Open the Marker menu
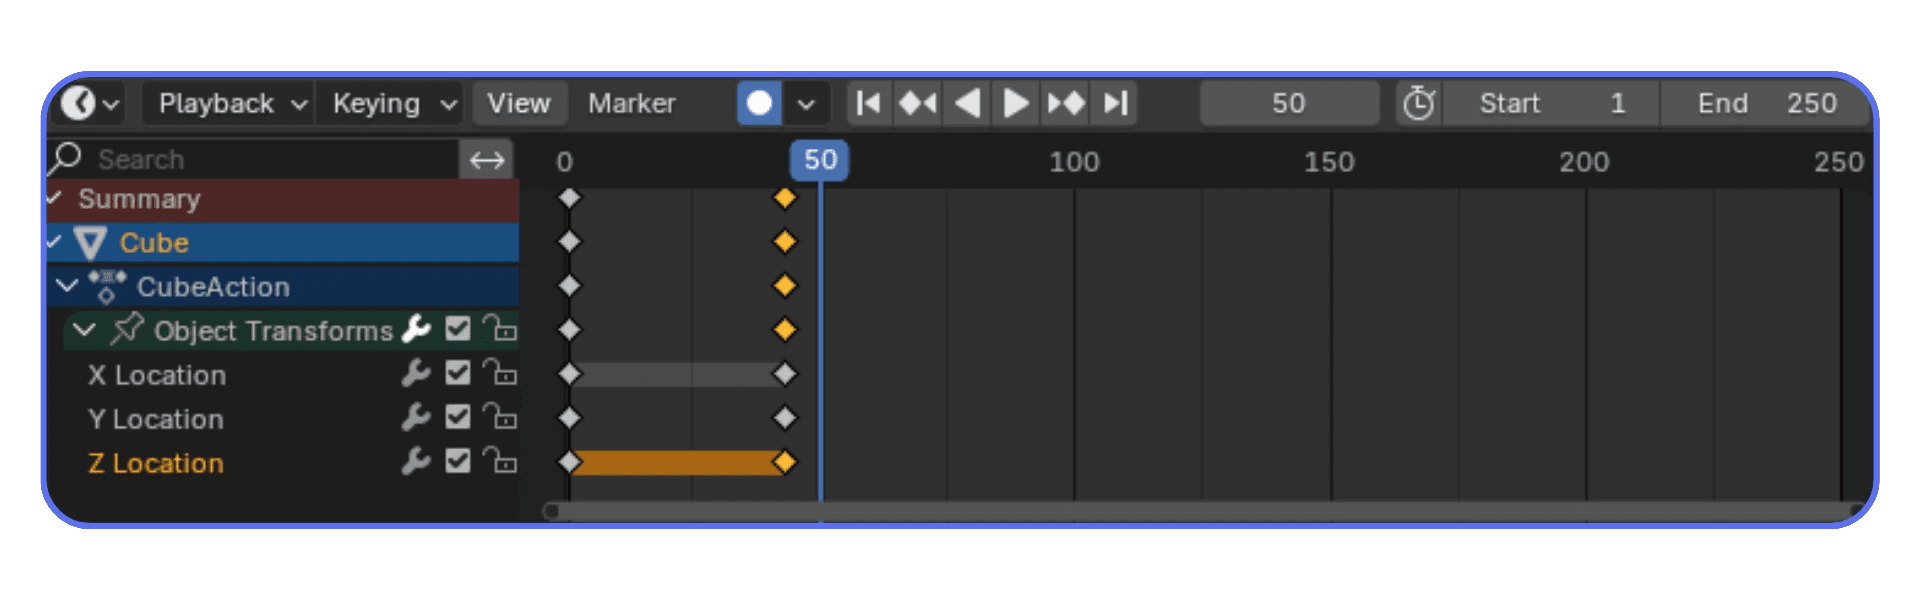1920x611 pixels. click(x=632, y=102)
